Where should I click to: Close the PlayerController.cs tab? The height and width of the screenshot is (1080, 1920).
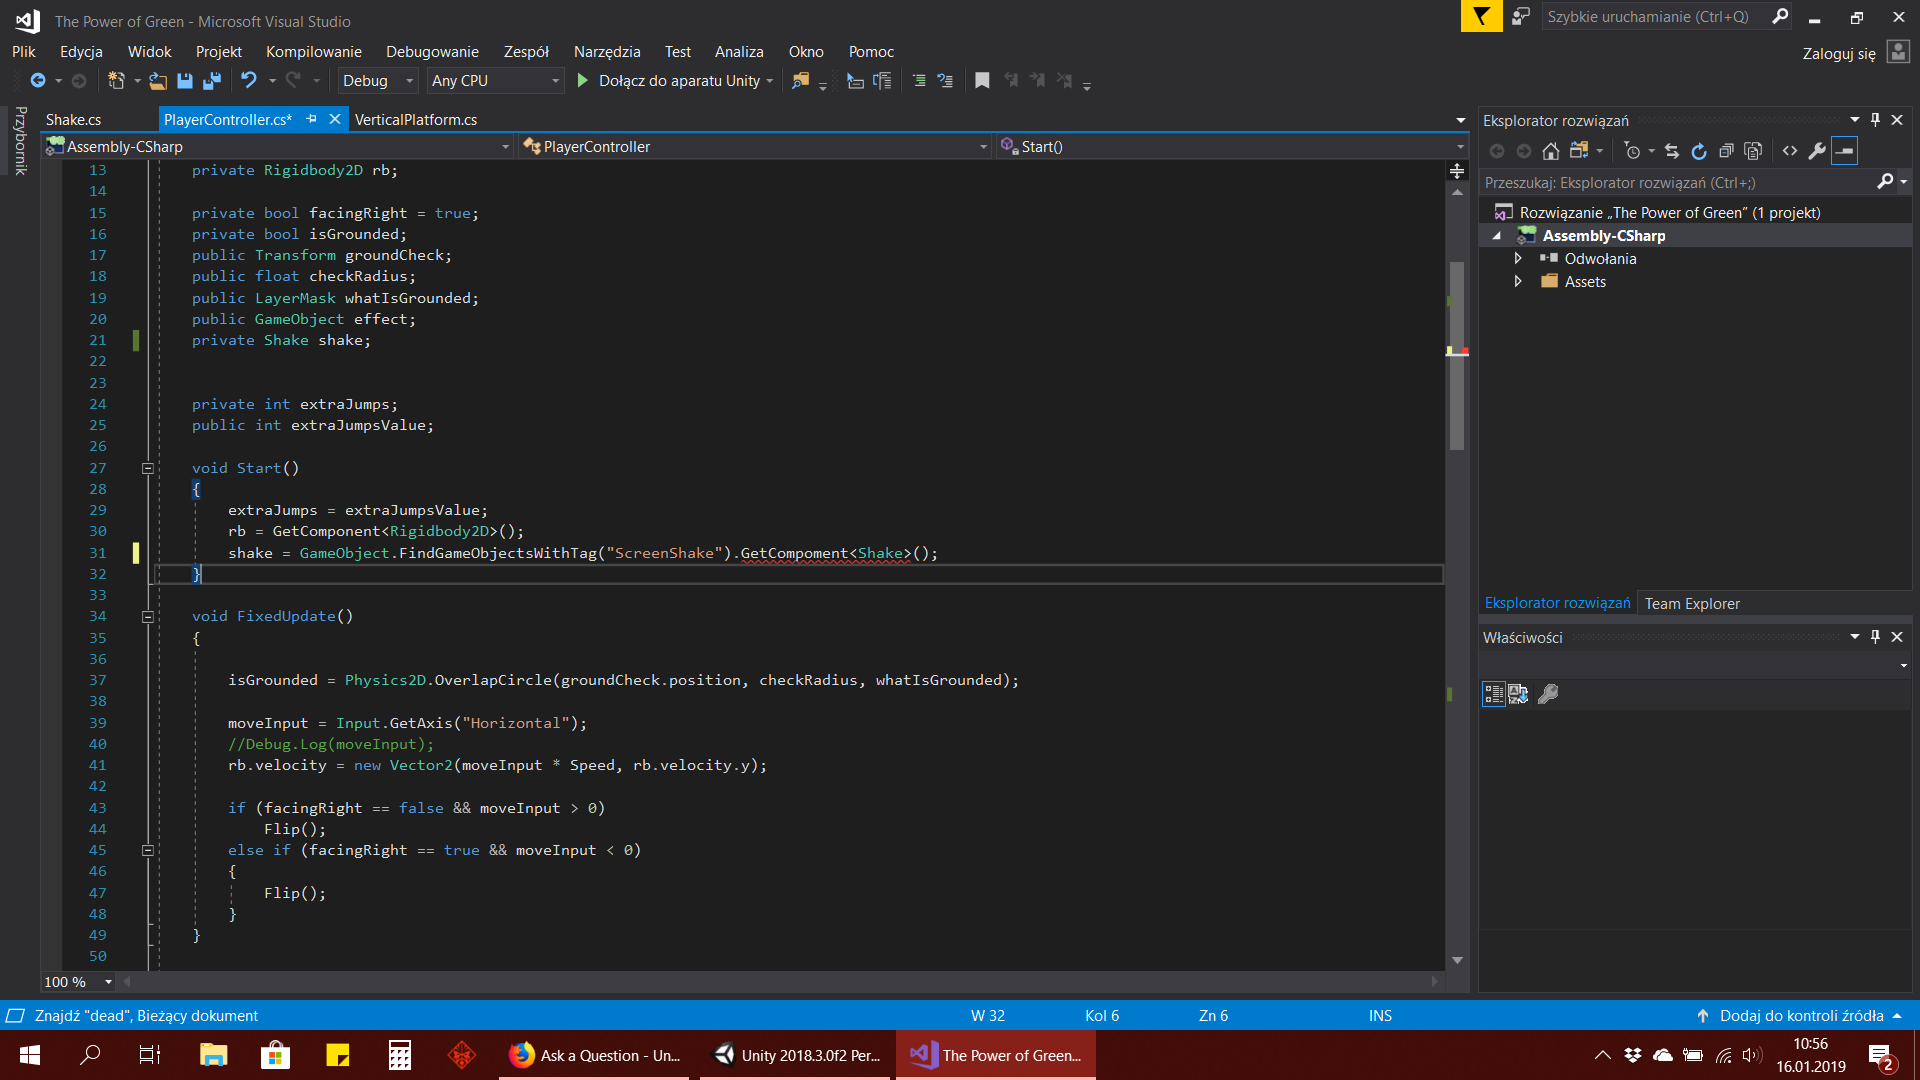(x=335, y=119)
